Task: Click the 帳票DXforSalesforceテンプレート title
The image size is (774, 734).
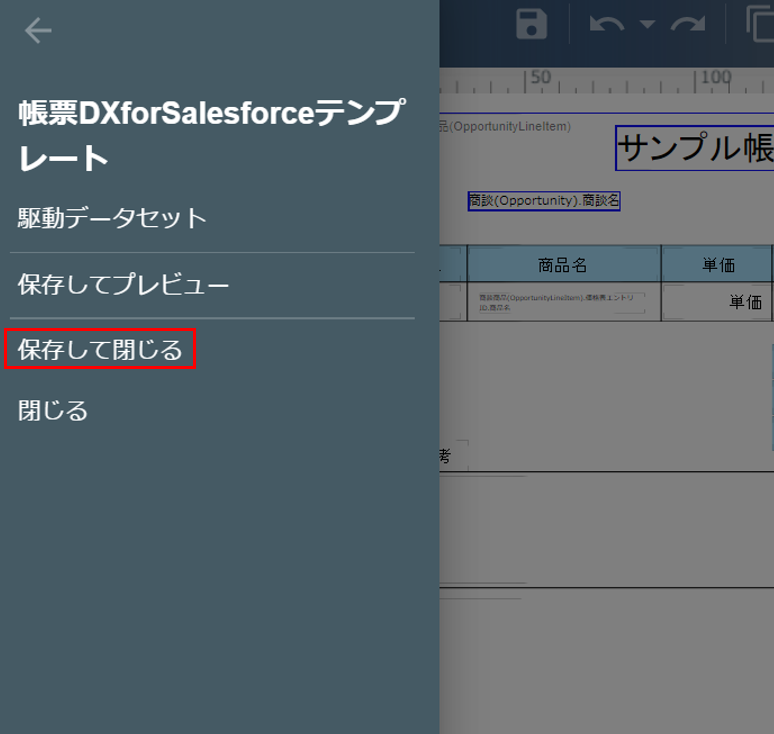Action: 212,135
